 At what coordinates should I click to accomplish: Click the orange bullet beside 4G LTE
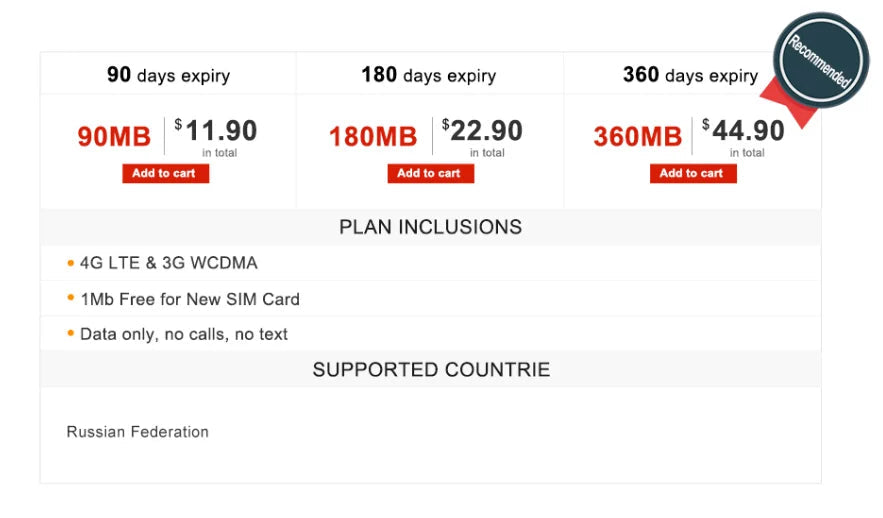click(71, 263)
